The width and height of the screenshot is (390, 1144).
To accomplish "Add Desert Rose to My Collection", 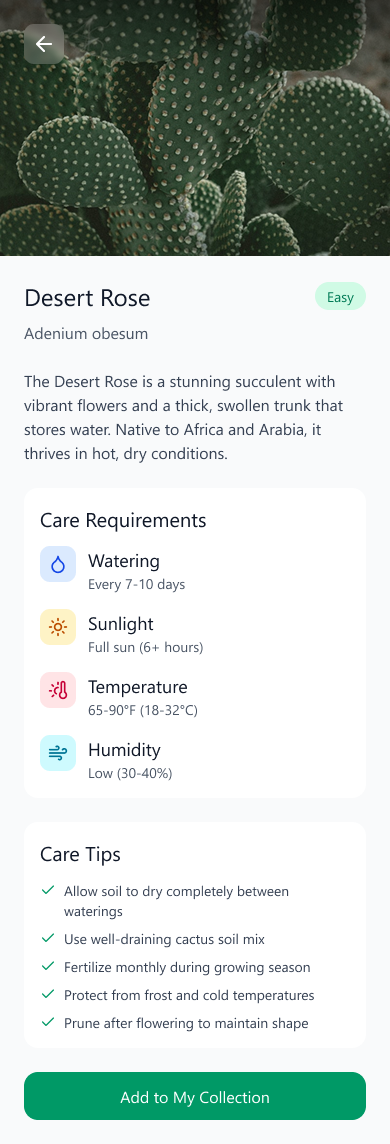I will tap(195, 1096).
